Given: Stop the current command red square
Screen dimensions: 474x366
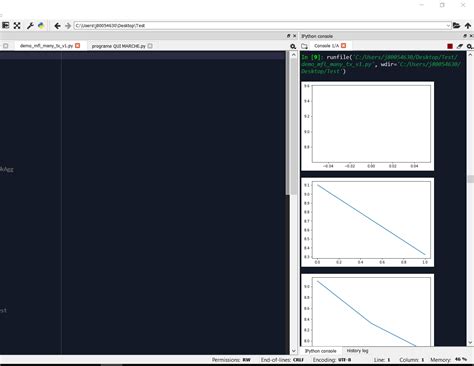Looking at the screenshot, I should (x=450, y=46).
